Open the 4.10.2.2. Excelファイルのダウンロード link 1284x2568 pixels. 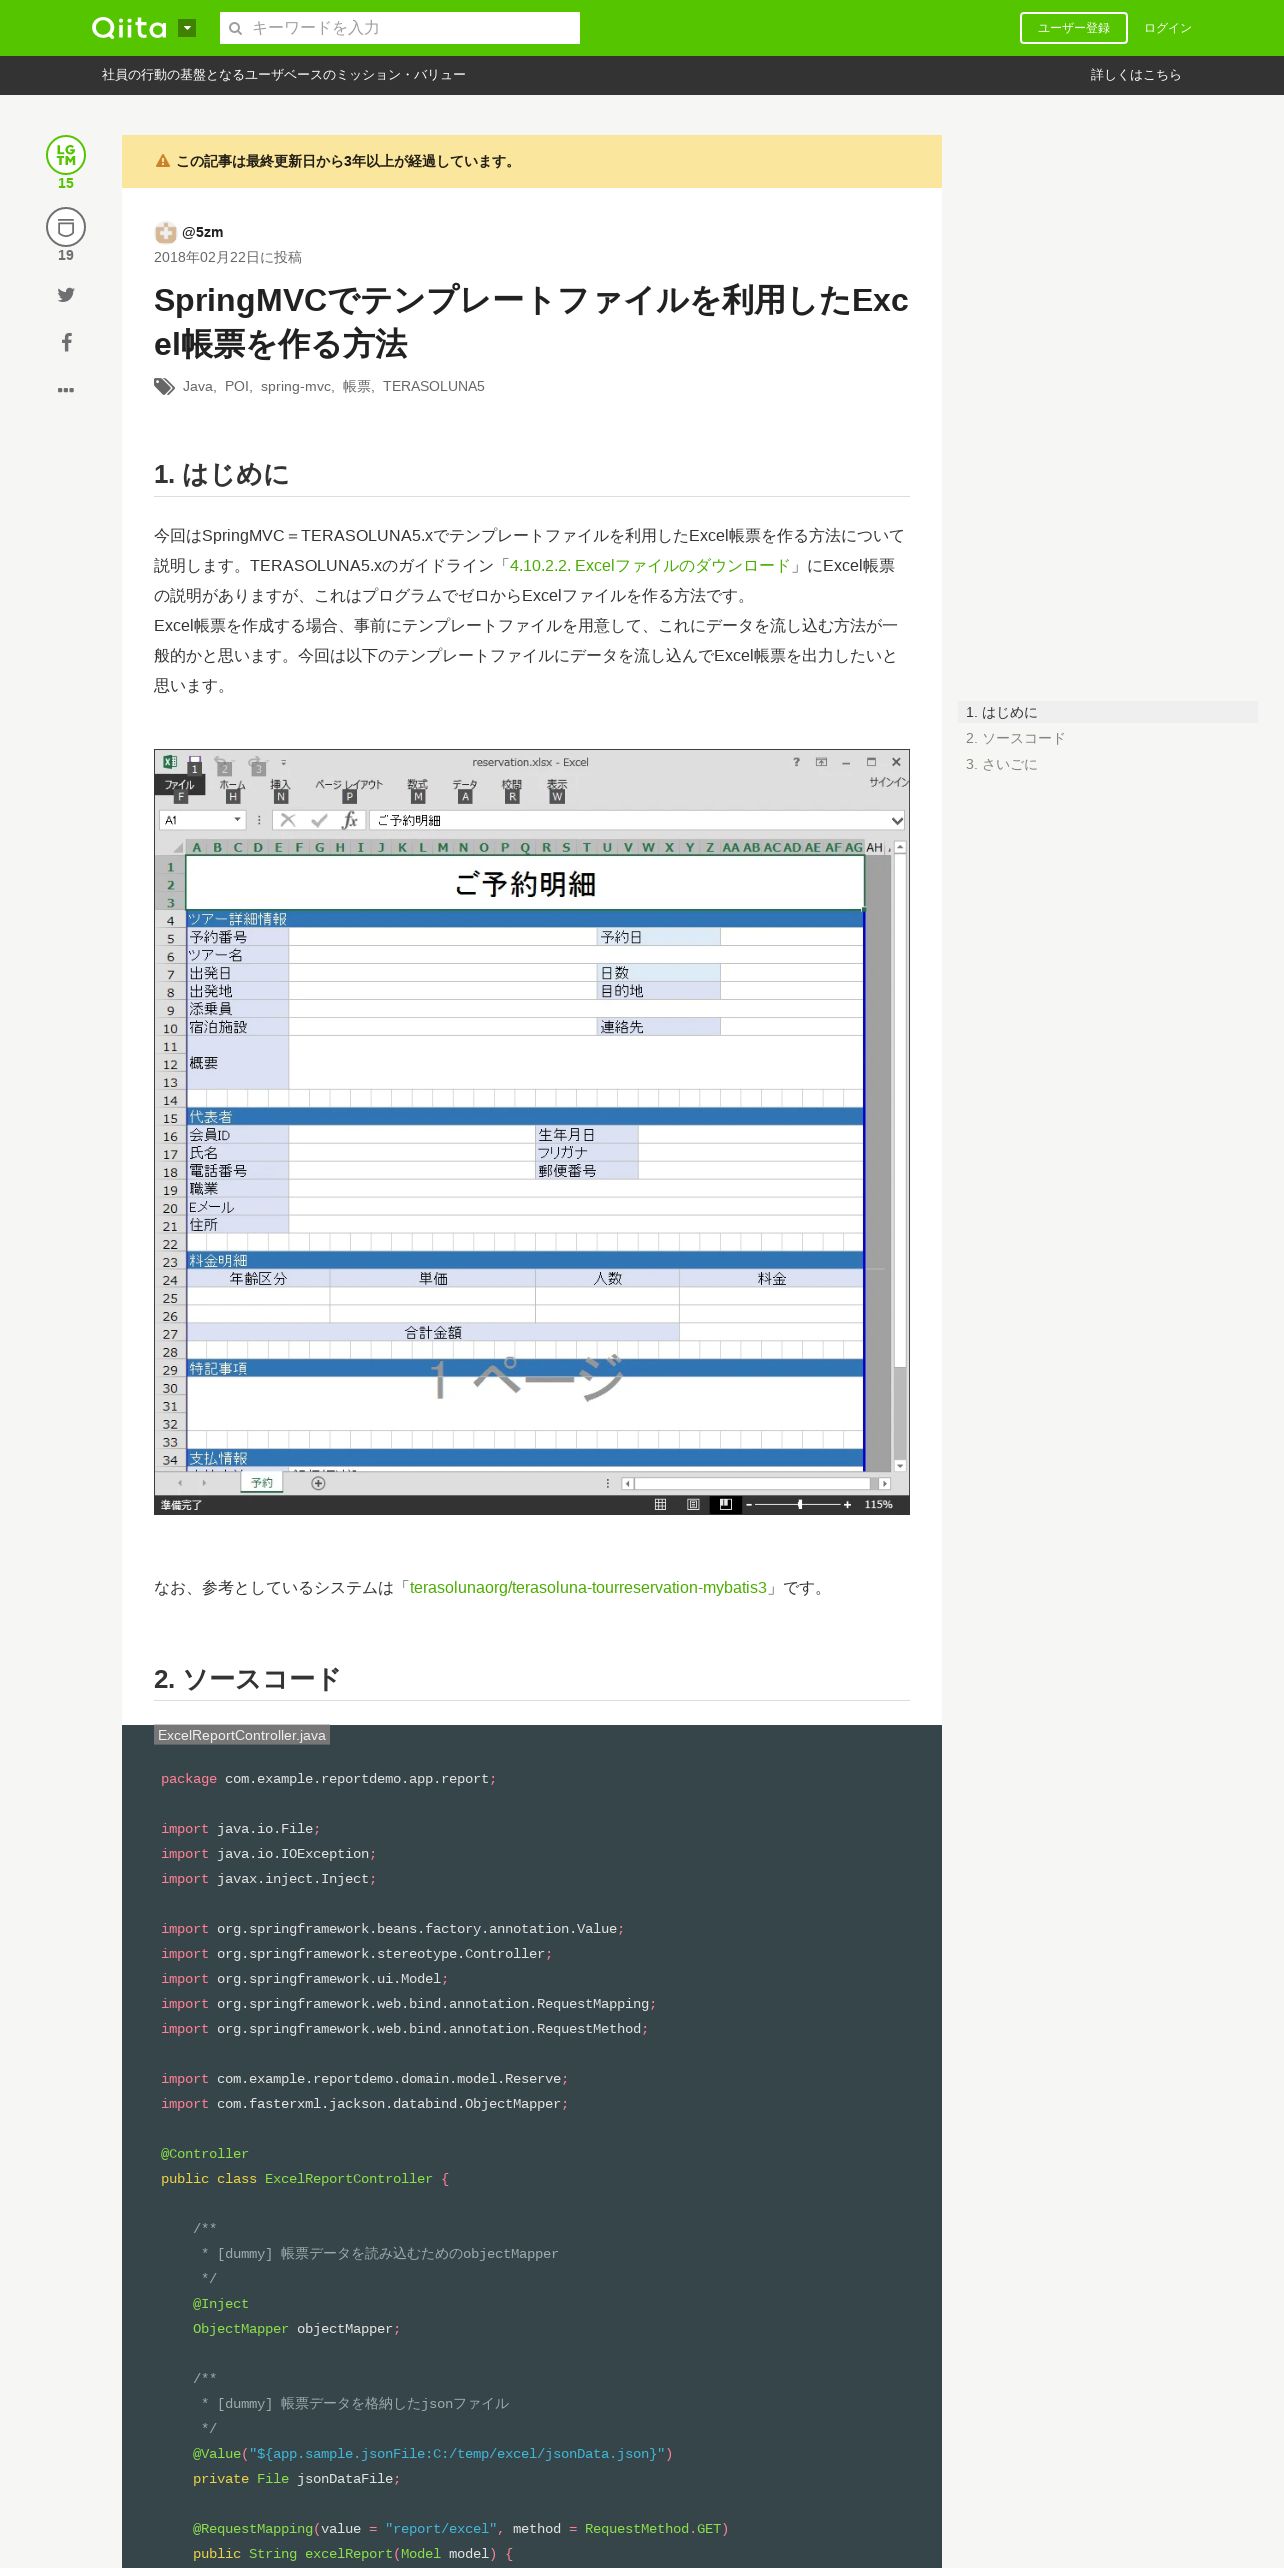click(x=650, y=566)
